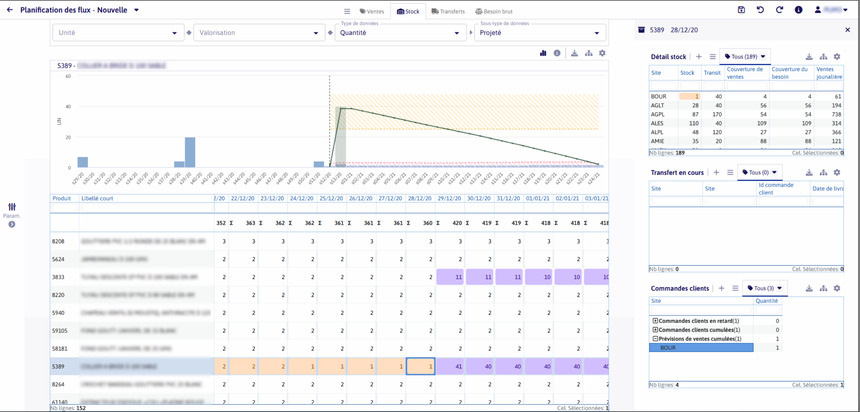Click the Couverture de ventes column header
Viewport: 860px width, 412px height.
747,72
